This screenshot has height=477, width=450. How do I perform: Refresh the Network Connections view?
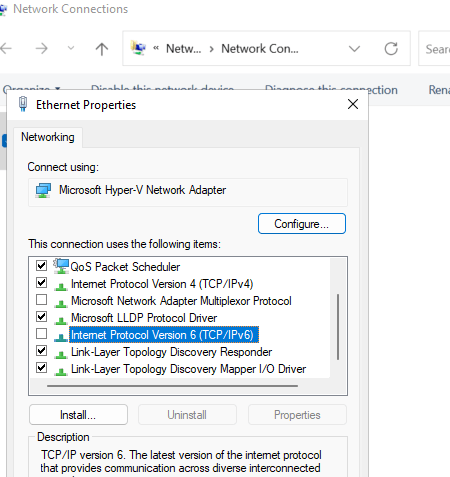pos(391,49)
